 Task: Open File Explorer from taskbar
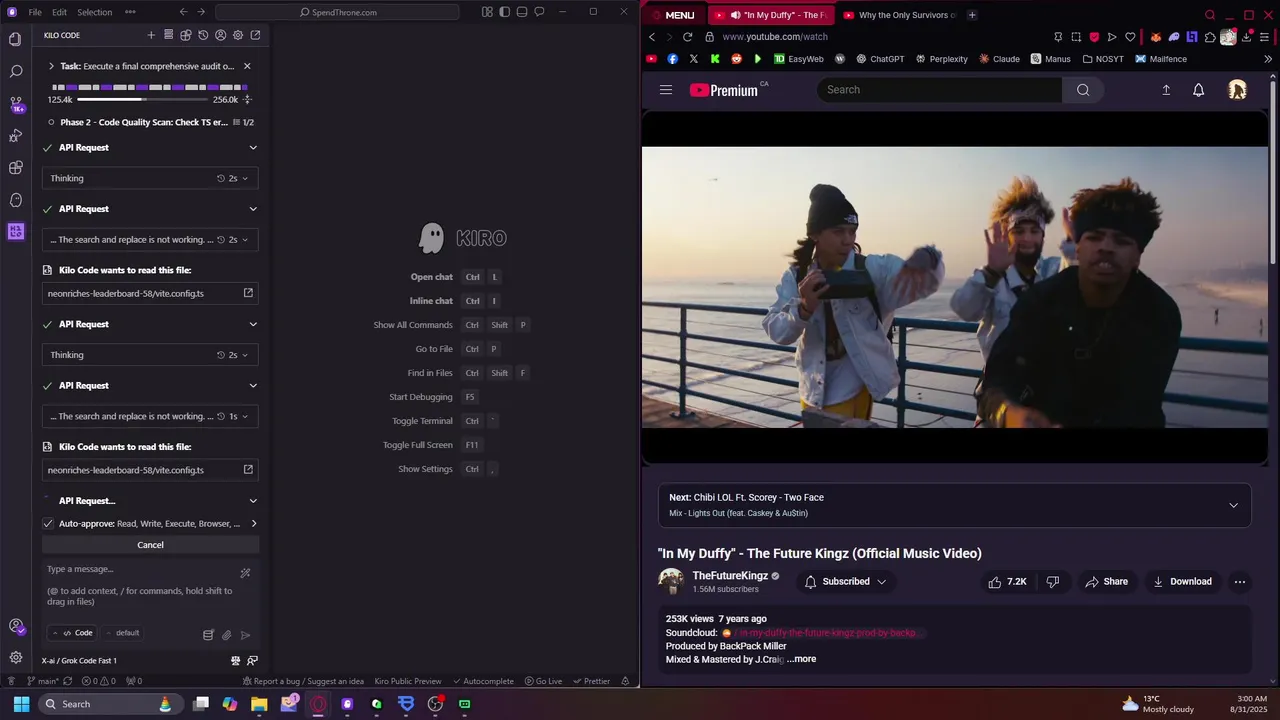(259, 704)
